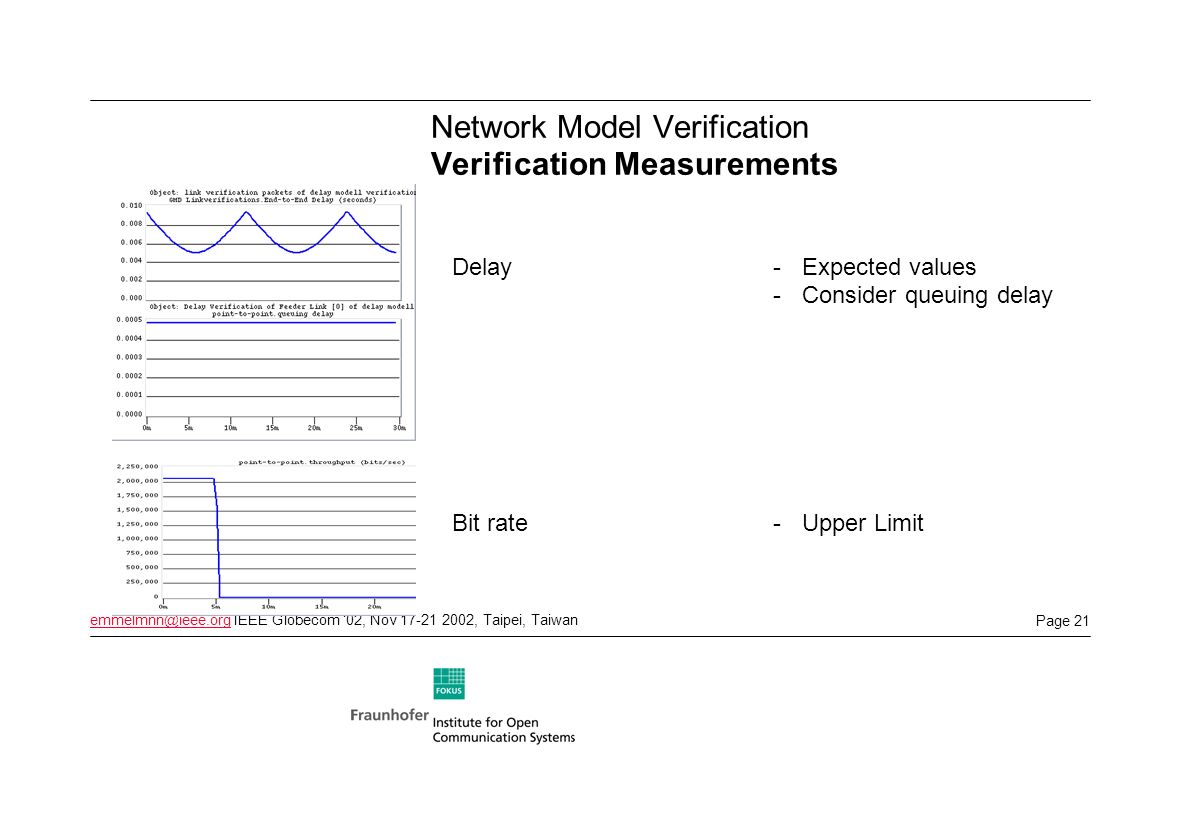The image size is (1188, 840).
Task: Click 'Institute for Open Communication Systems' text
Action: pyautogui.click(x=504, y=729)
